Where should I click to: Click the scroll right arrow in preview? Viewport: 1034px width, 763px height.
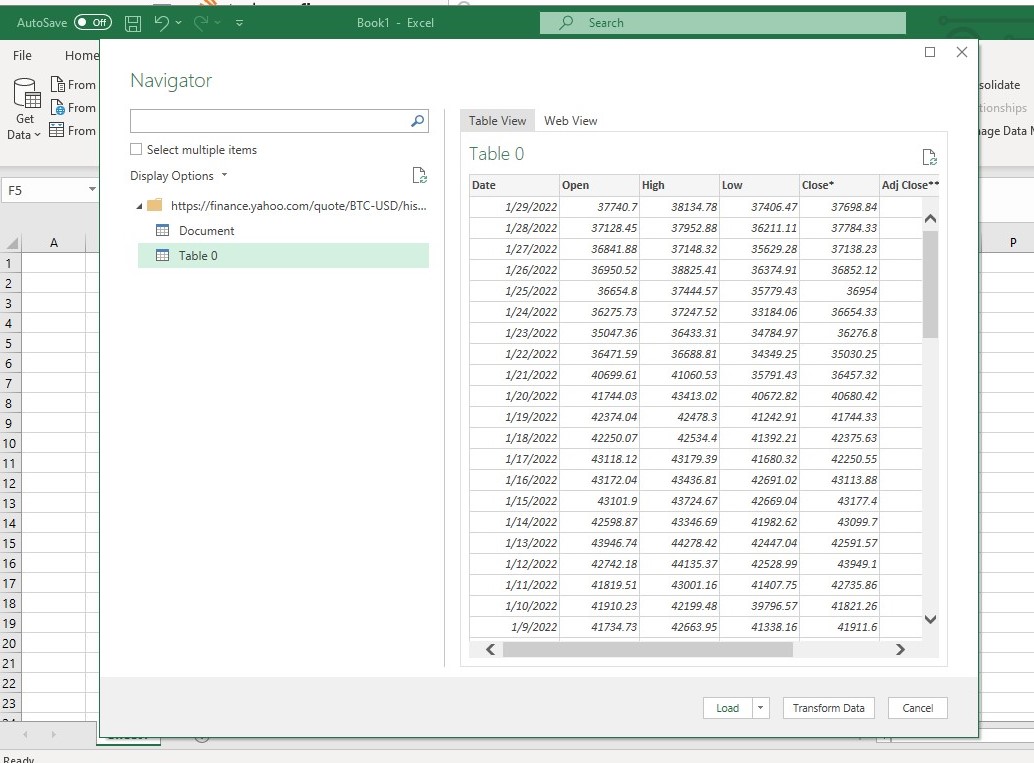click(900, 650)
